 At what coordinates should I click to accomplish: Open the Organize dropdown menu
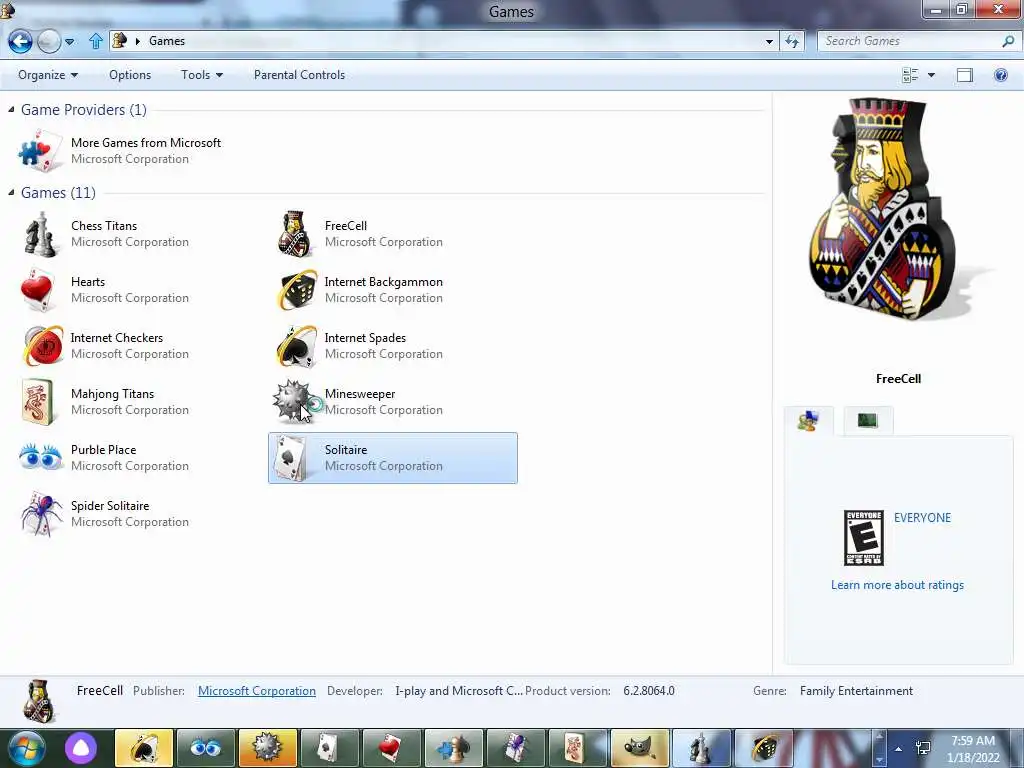tap(48, 75)
